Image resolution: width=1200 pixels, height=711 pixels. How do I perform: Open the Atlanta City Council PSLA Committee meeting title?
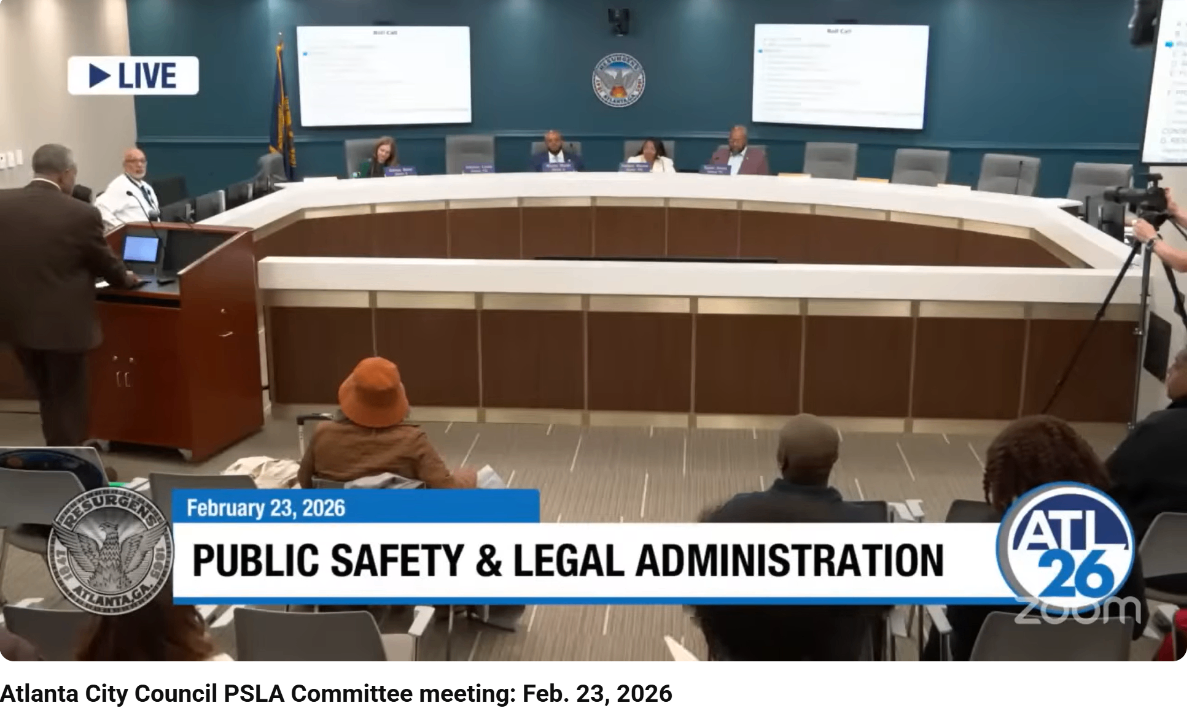[x=336, y=693]
